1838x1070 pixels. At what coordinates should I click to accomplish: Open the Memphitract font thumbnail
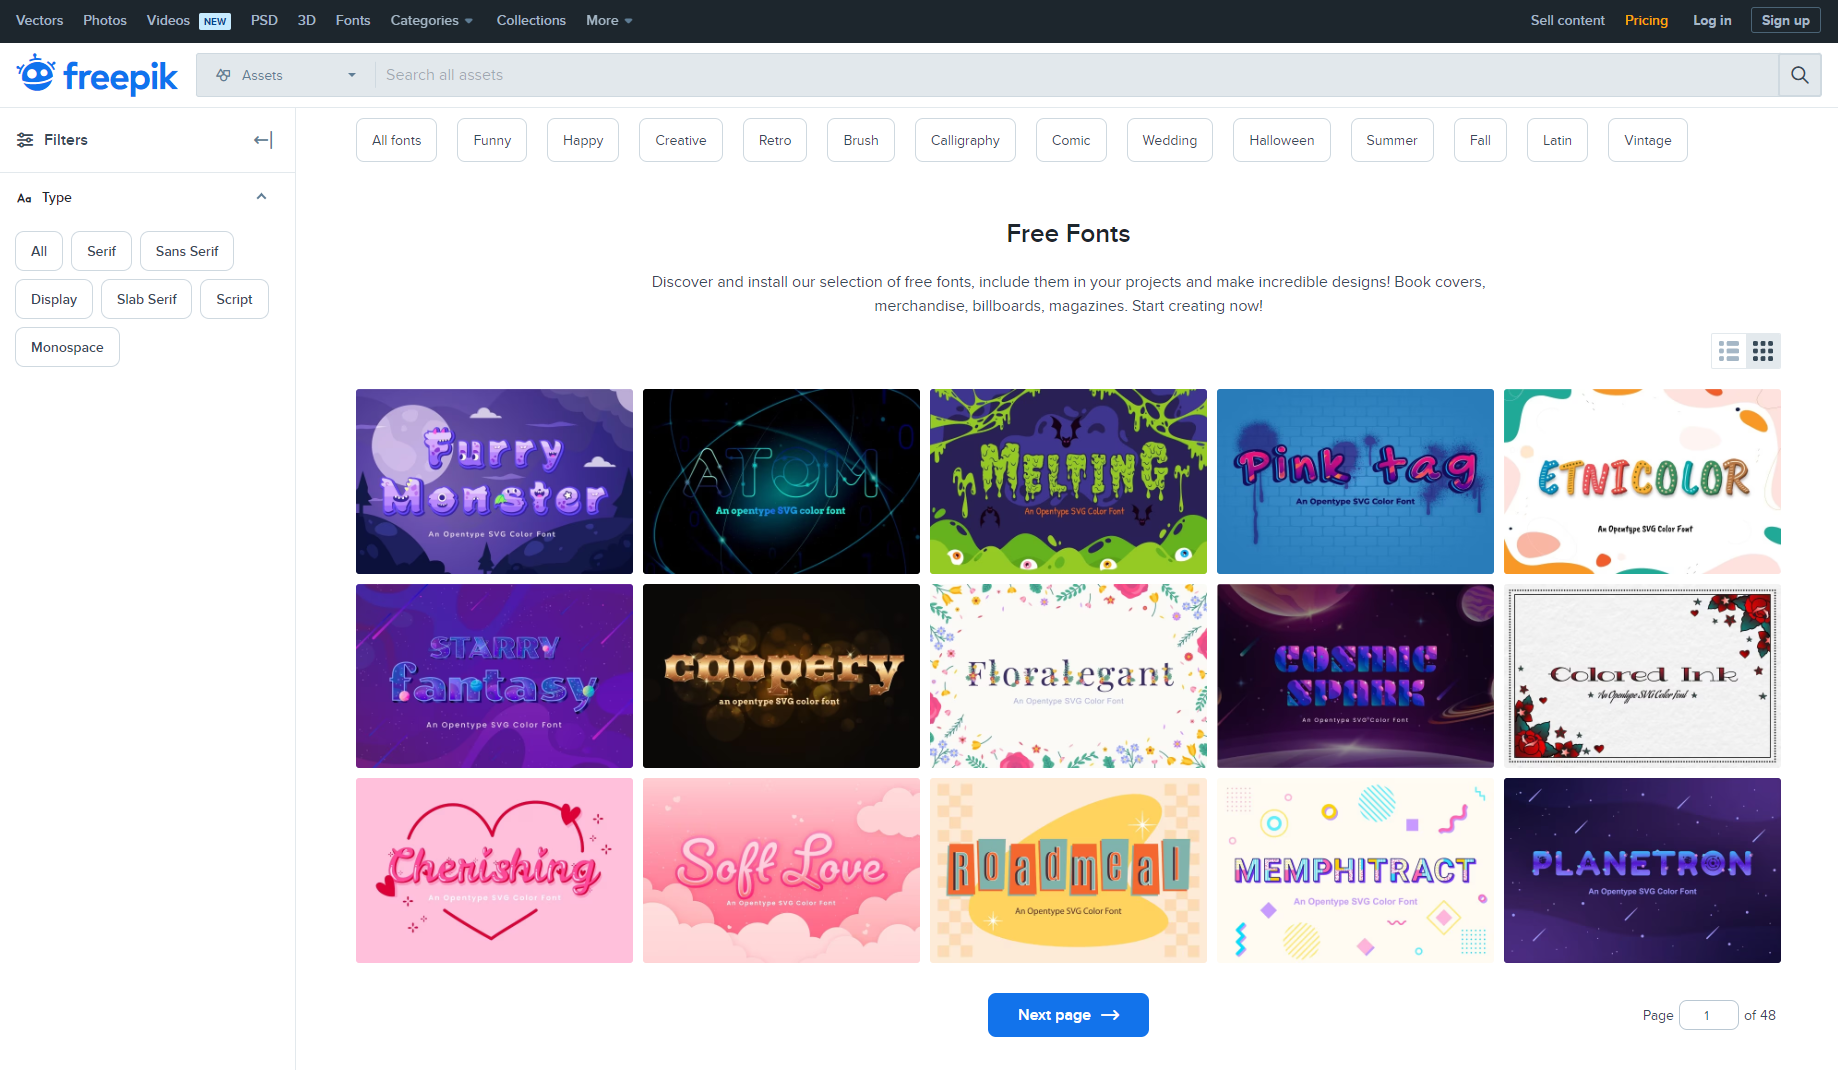click(x=1355, y=870)
